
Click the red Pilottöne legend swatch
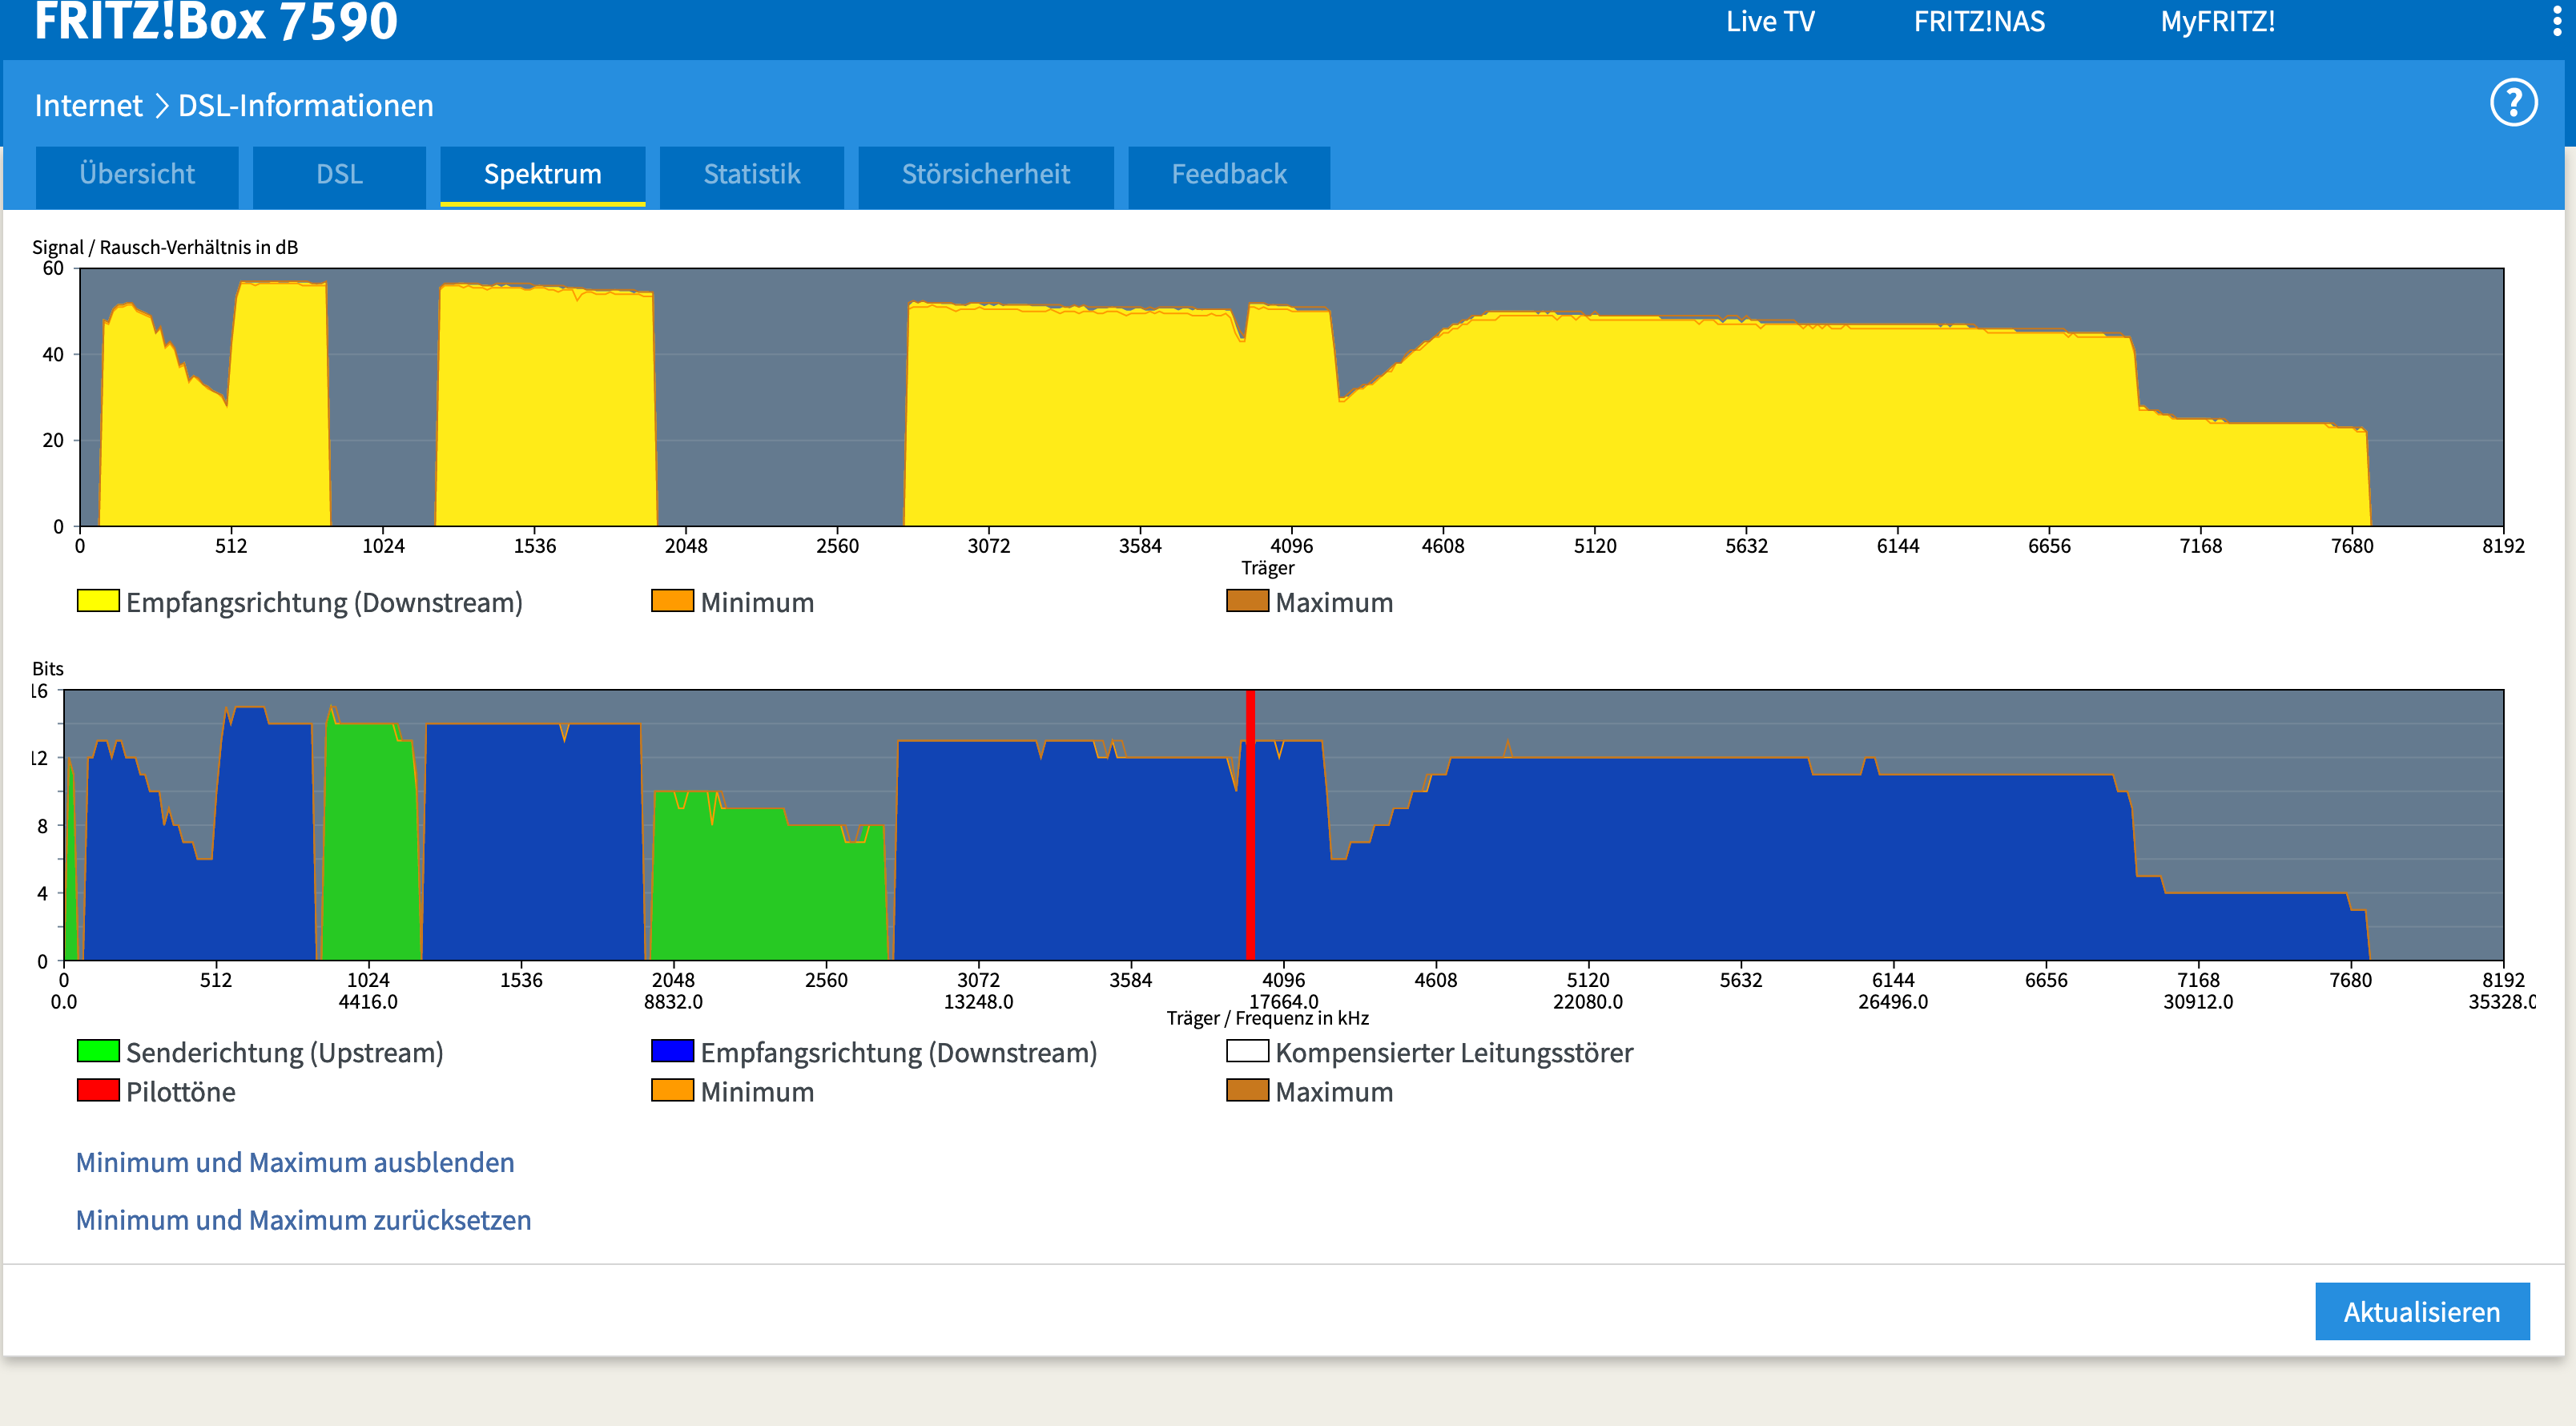click(x=98, y=1090)
